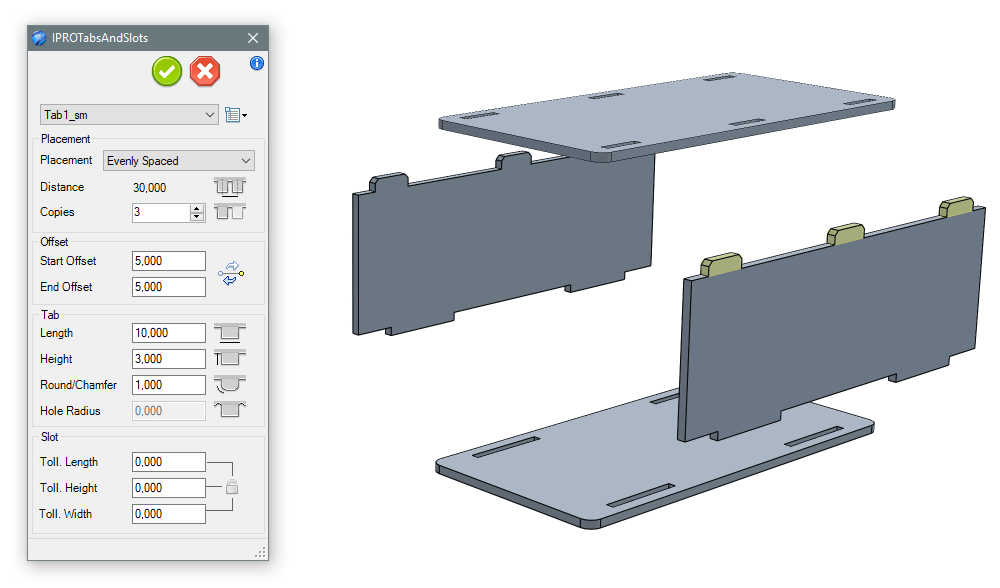Select the middle highlighted yellow tab in model
Image resolution: width=1000 pixels, height=588 pixels.
846,234
